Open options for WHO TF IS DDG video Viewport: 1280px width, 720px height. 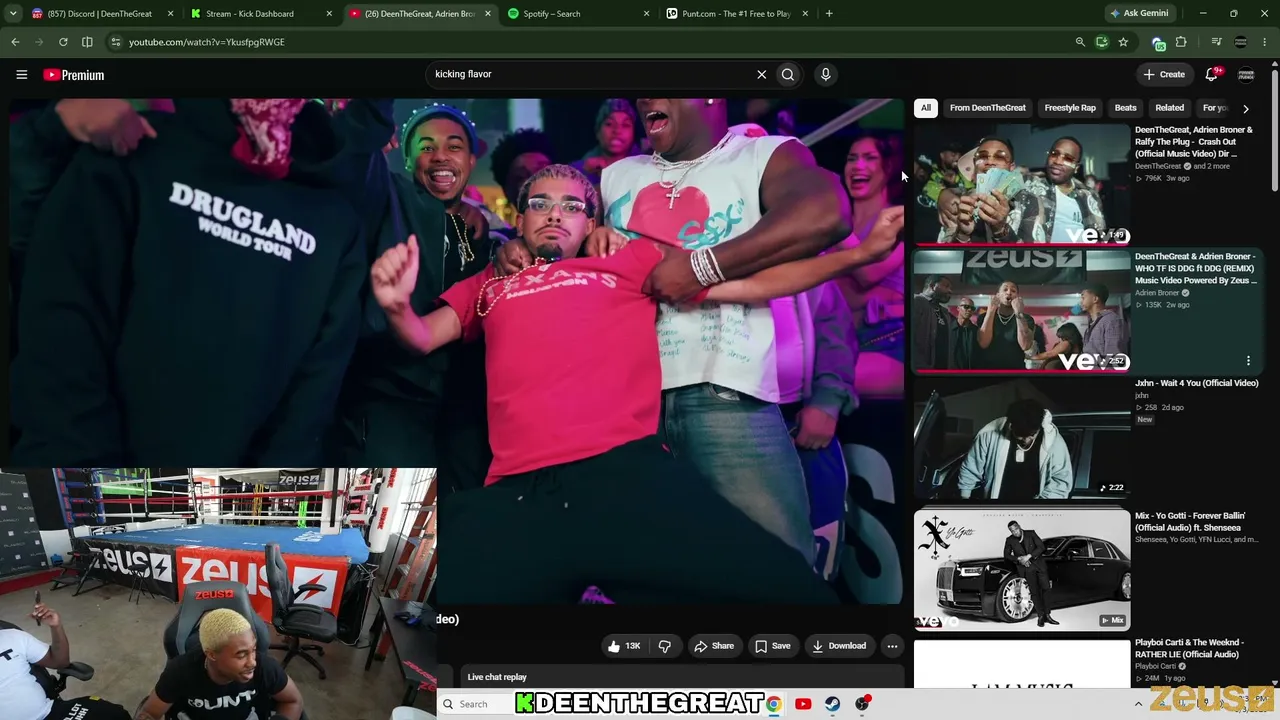pos(1248,361)
